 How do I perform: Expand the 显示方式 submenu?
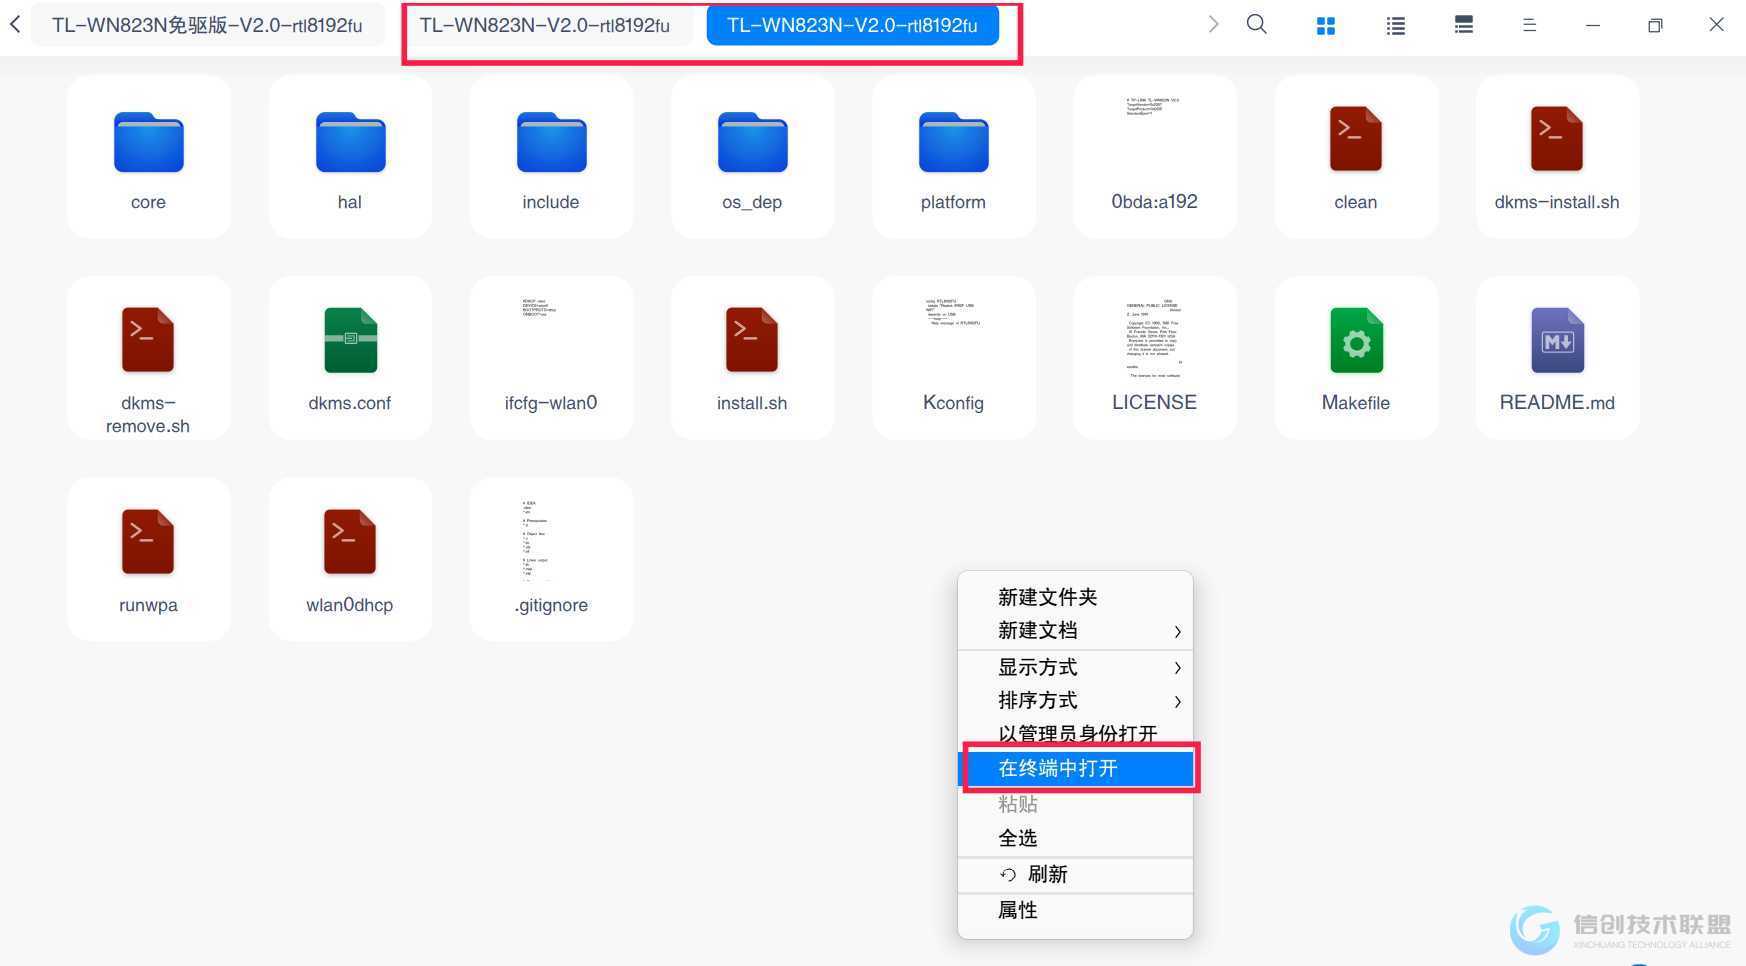[x=1075, y=667]
